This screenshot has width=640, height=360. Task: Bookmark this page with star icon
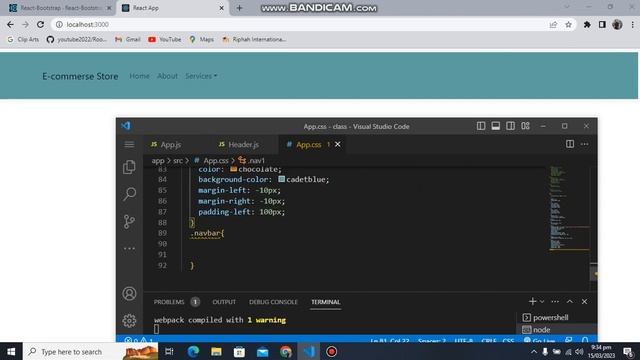click(568, 24)
